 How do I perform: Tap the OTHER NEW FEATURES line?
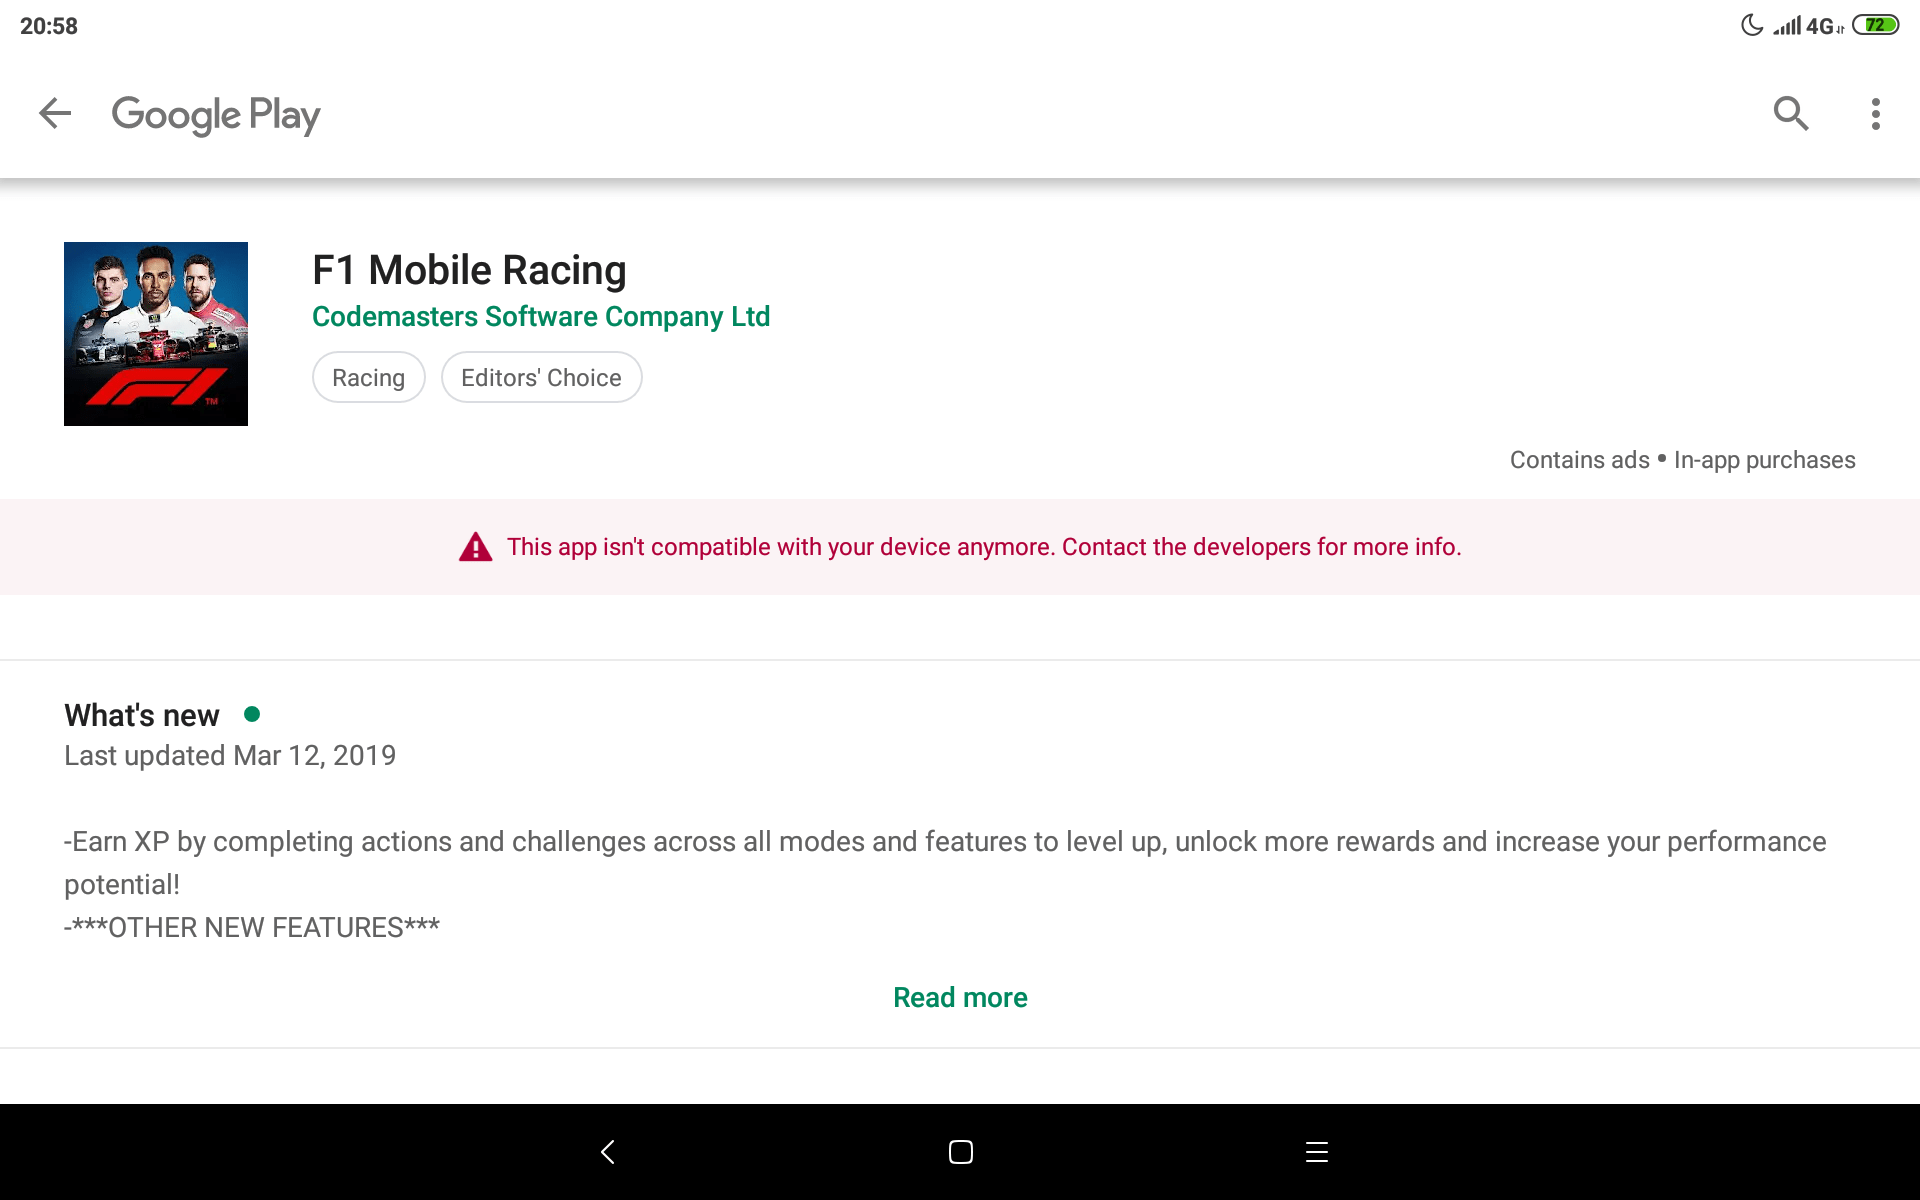click(252, 927)
